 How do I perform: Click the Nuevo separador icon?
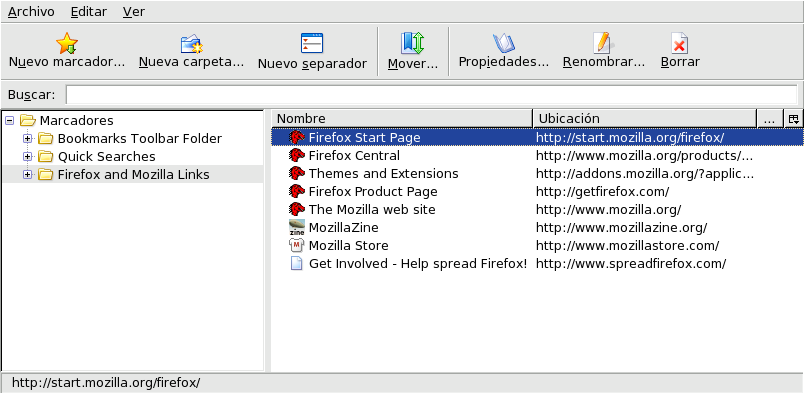[x=312, y=43]
